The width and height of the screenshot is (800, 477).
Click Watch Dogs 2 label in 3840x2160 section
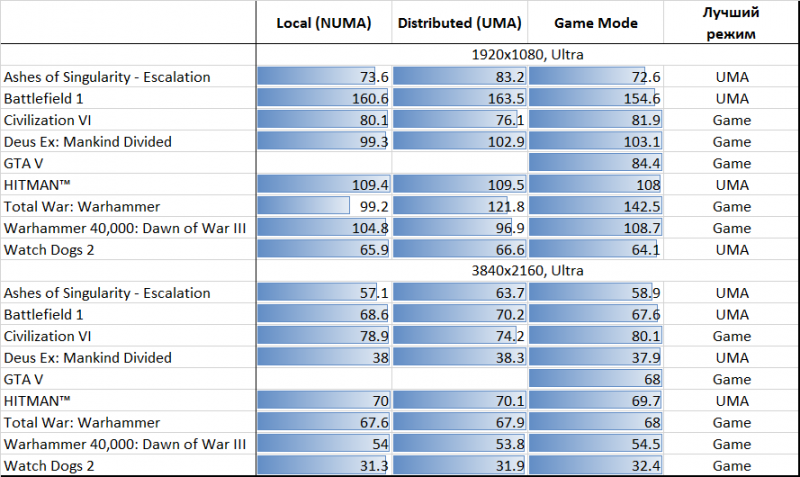49,465
